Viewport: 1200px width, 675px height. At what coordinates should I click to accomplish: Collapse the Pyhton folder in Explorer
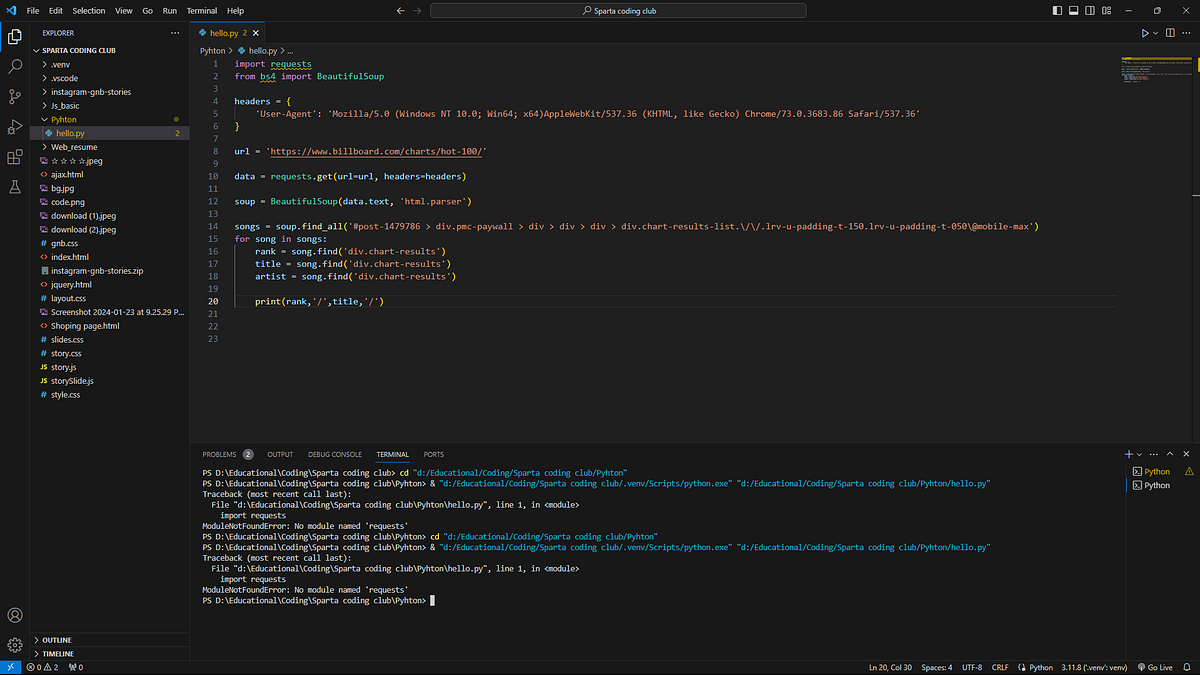(x=44, y=119)
